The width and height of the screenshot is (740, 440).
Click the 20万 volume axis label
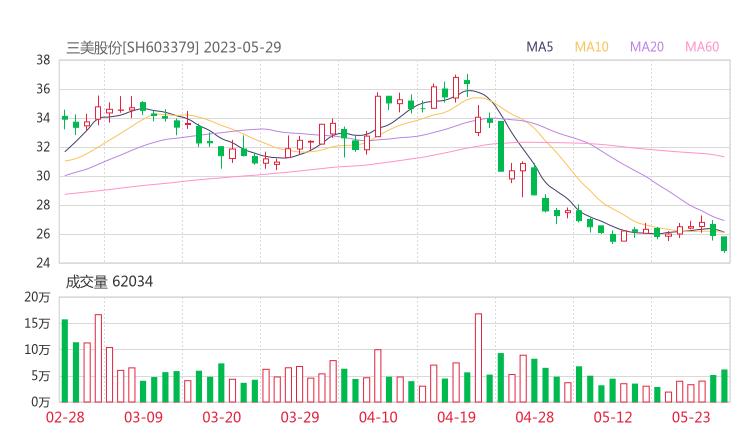tap(37, 297)
